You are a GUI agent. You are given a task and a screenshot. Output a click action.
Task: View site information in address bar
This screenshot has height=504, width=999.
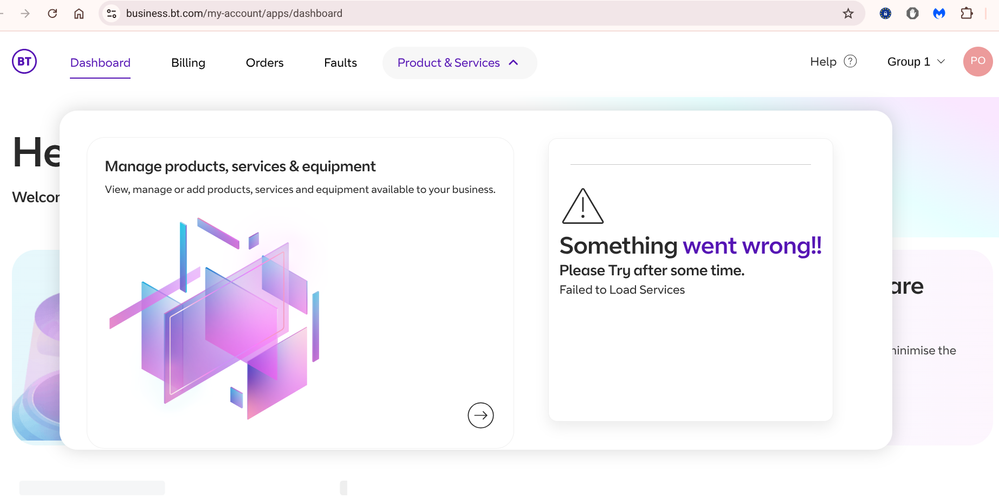pos(112,14)
